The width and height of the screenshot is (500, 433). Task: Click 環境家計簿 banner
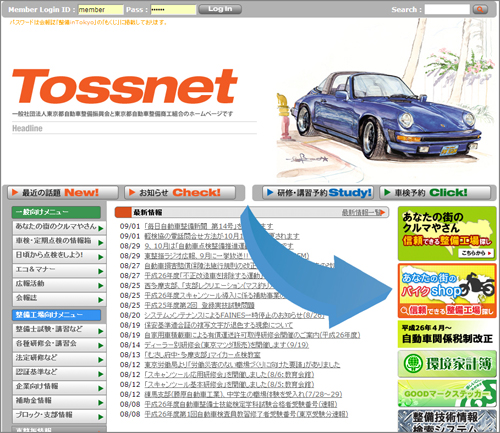pos(447,364)
